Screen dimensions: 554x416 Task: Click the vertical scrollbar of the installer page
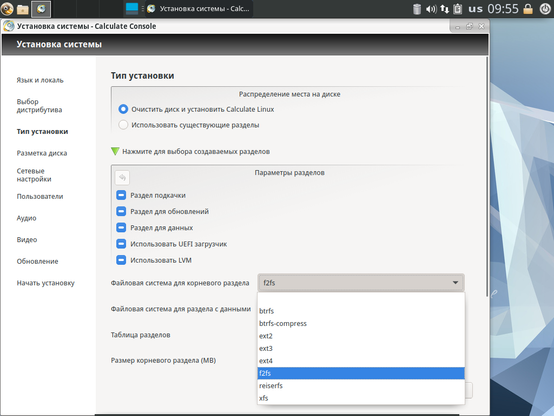click(487, 177)
